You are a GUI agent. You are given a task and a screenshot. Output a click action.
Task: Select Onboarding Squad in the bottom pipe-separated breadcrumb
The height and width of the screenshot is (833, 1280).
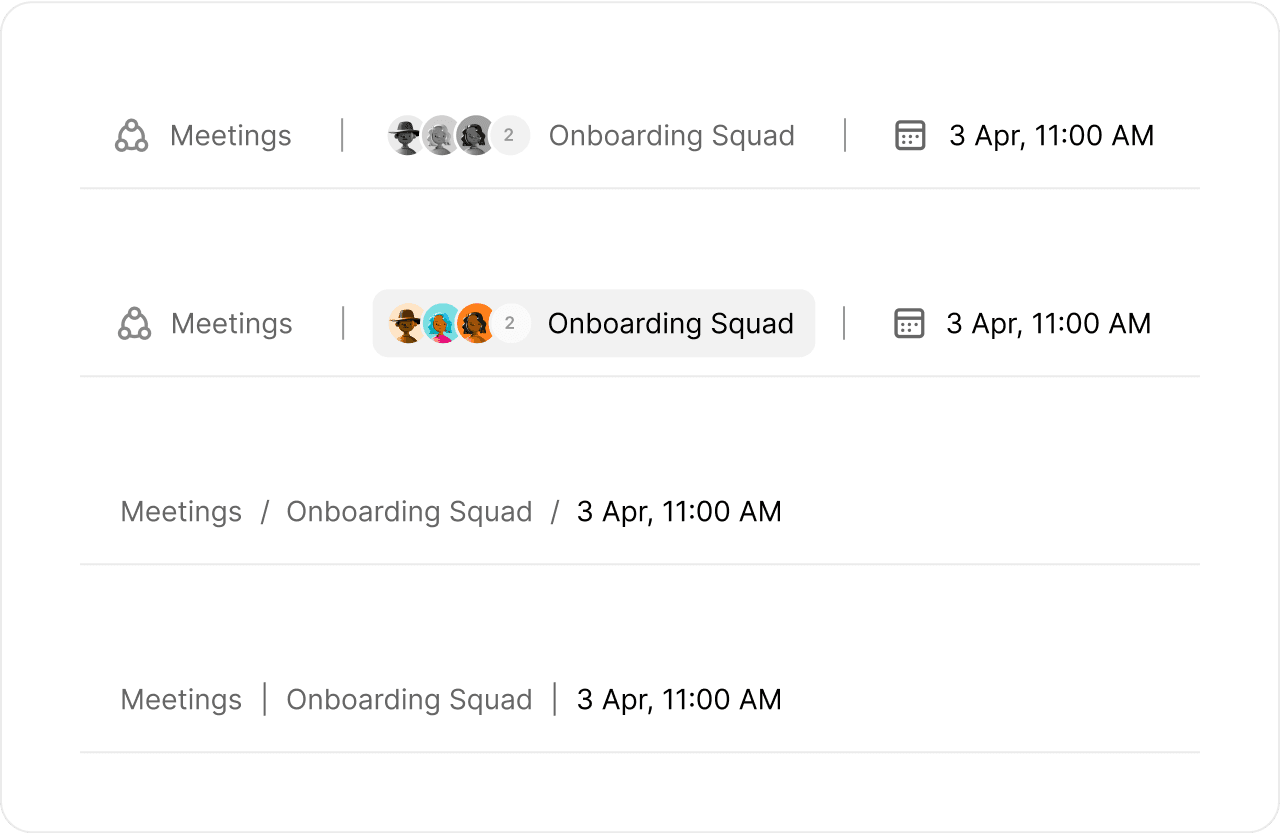pyautogui.click(x=409, y=700)
